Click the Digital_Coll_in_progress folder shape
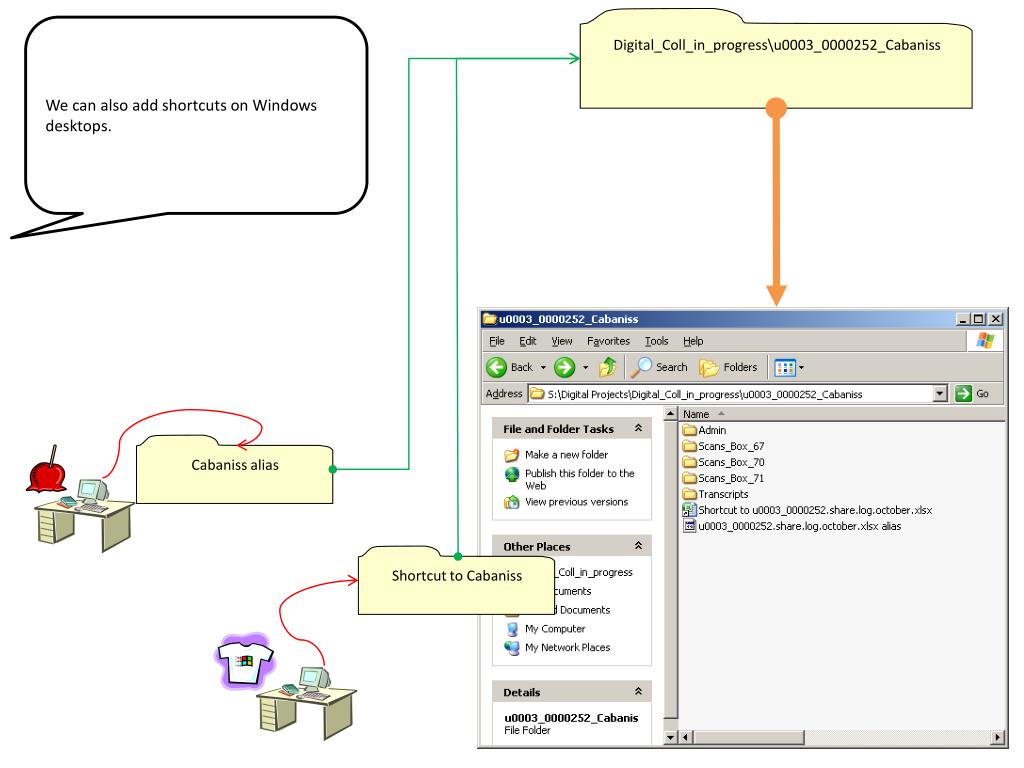Screen dimensions: 1024x768 pyautogui.click(x=776, y=58)
